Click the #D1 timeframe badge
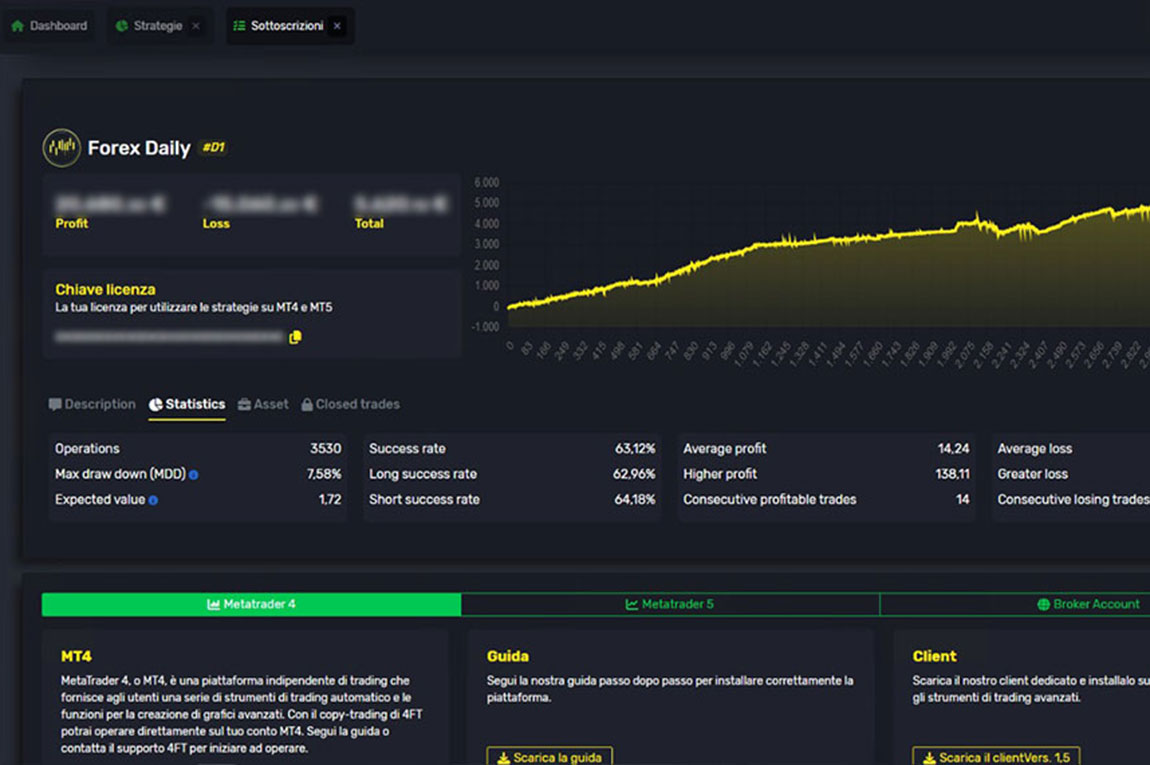 pos(213,148)
